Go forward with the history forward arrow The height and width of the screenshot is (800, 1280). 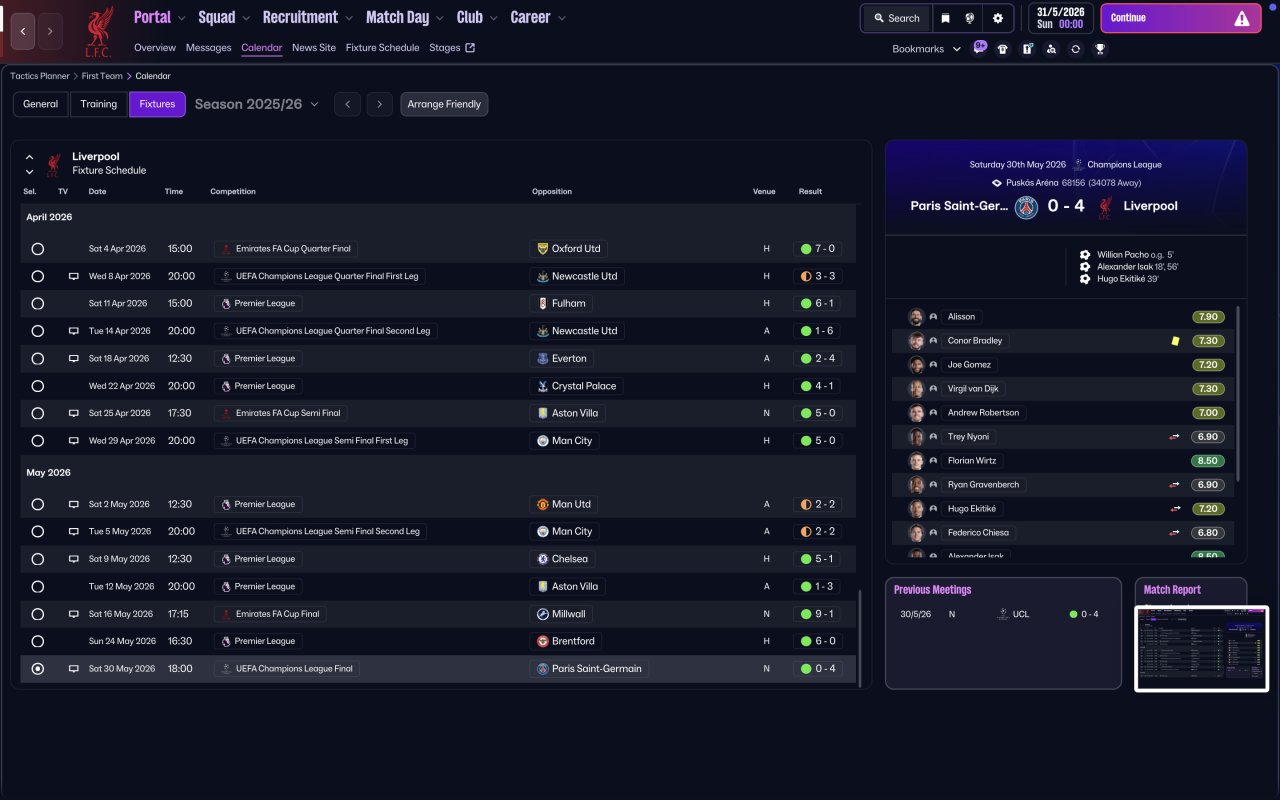[50, 31]
